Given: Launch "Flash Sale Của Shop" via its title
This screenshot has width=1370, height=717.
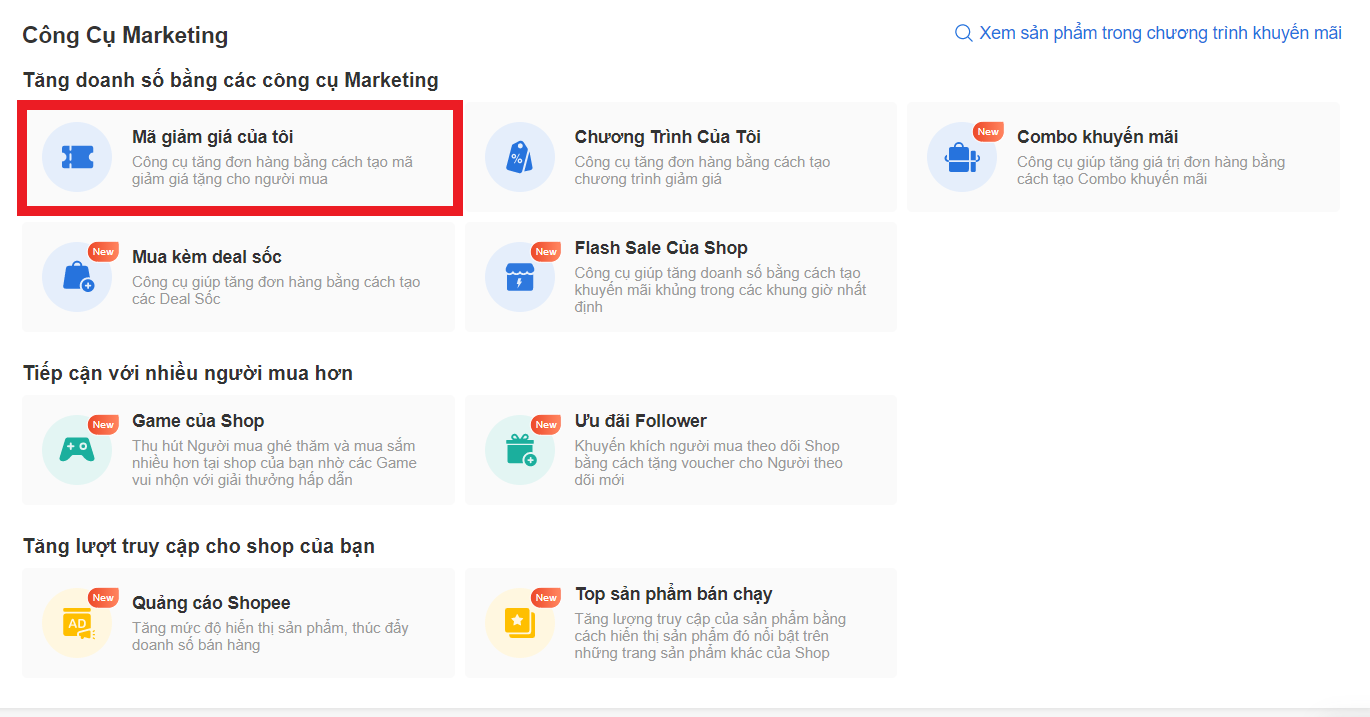Looking at the screenshot, I should pyautogui.click(x=660, y=248).
